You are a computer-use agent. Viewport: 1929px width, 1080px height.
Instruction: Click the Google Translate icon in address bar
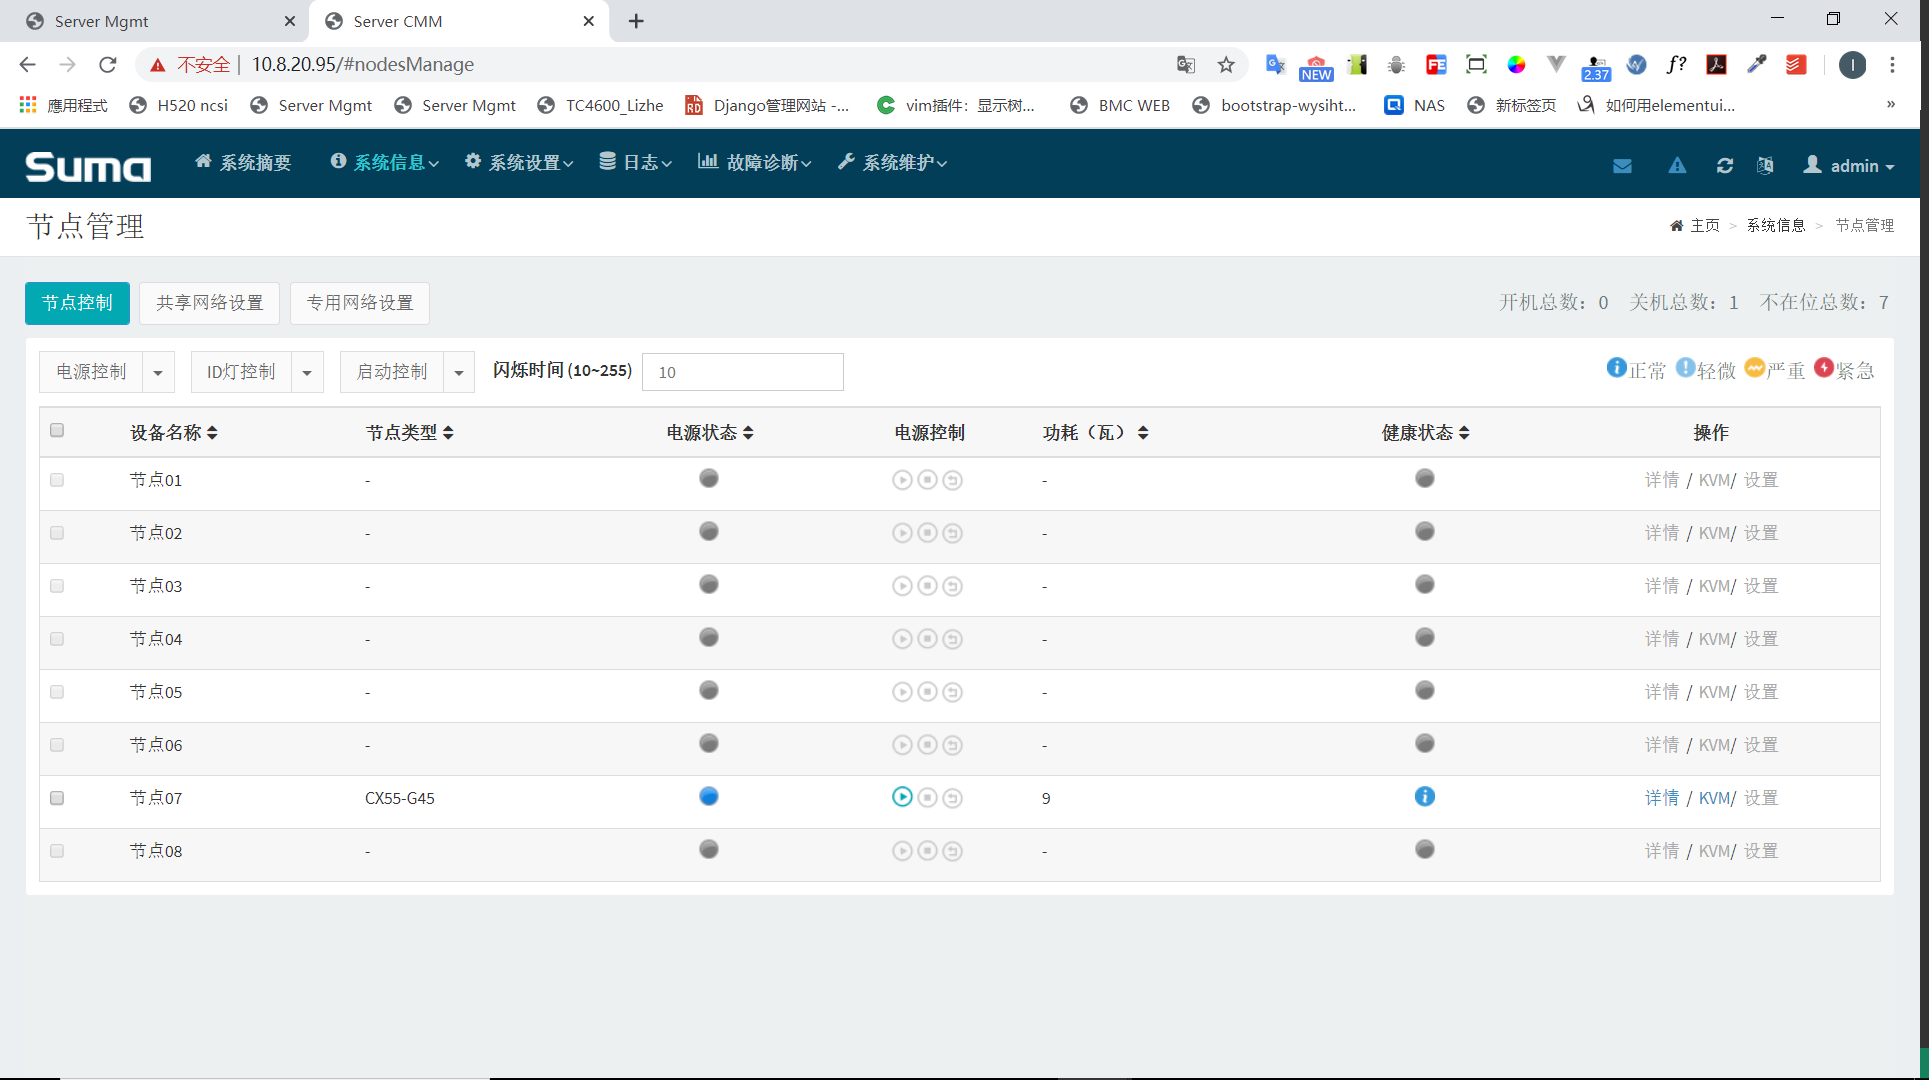coord(1186,65)
